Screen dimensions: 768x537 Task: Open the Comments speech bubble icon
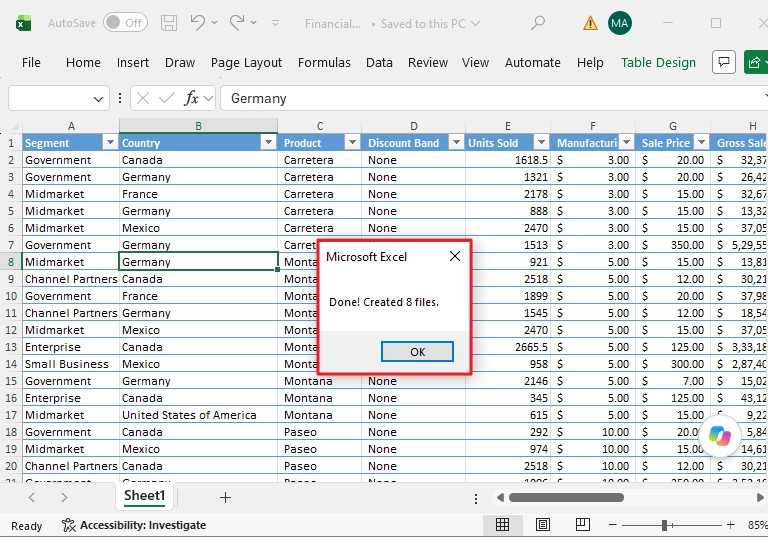coord(724,62)
